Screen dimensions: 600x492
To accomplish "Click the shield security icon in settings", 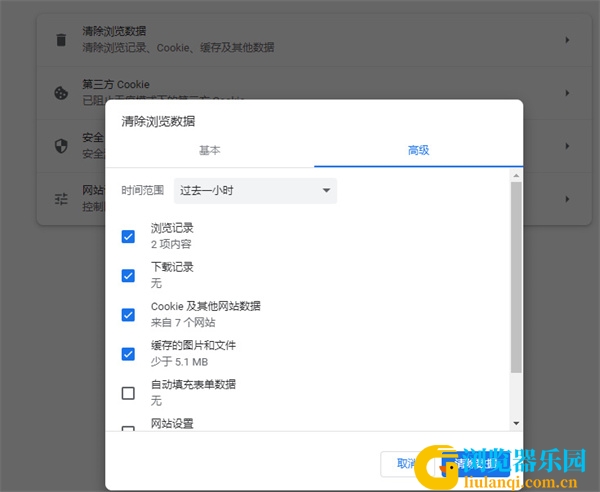I will pyautogui.click(x=61, y=146).
